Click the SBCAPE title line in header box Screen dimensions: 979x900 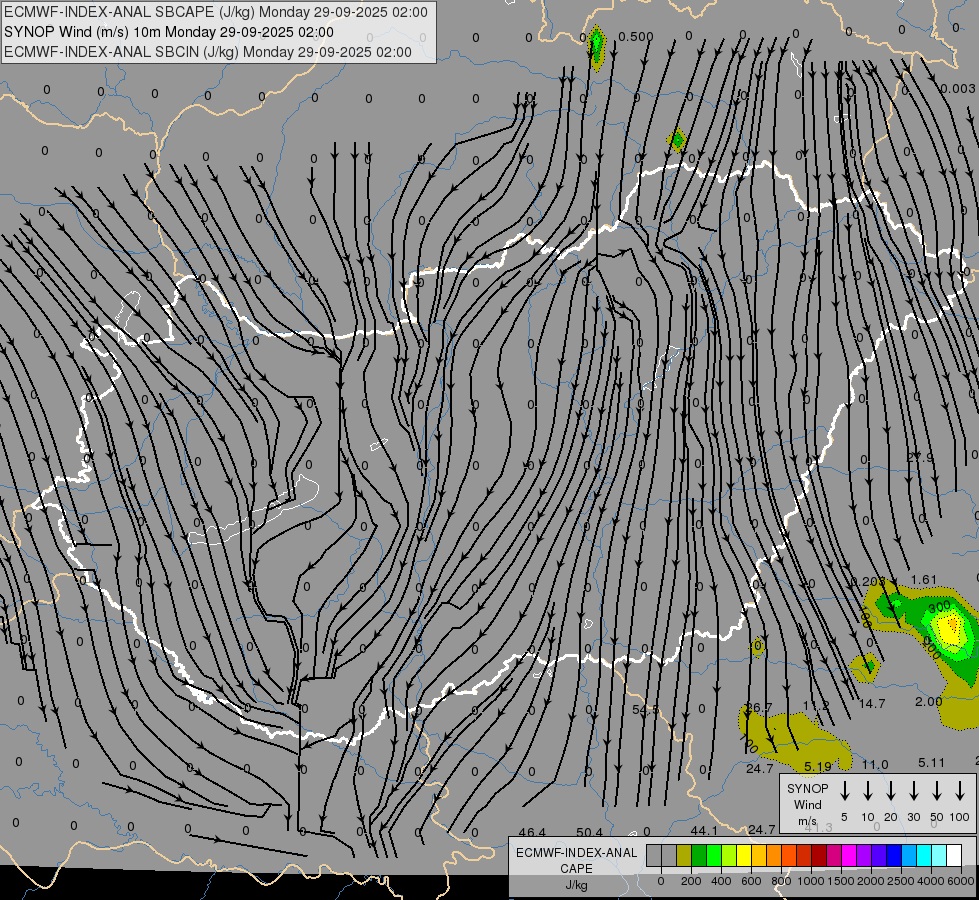click(215, 12)
